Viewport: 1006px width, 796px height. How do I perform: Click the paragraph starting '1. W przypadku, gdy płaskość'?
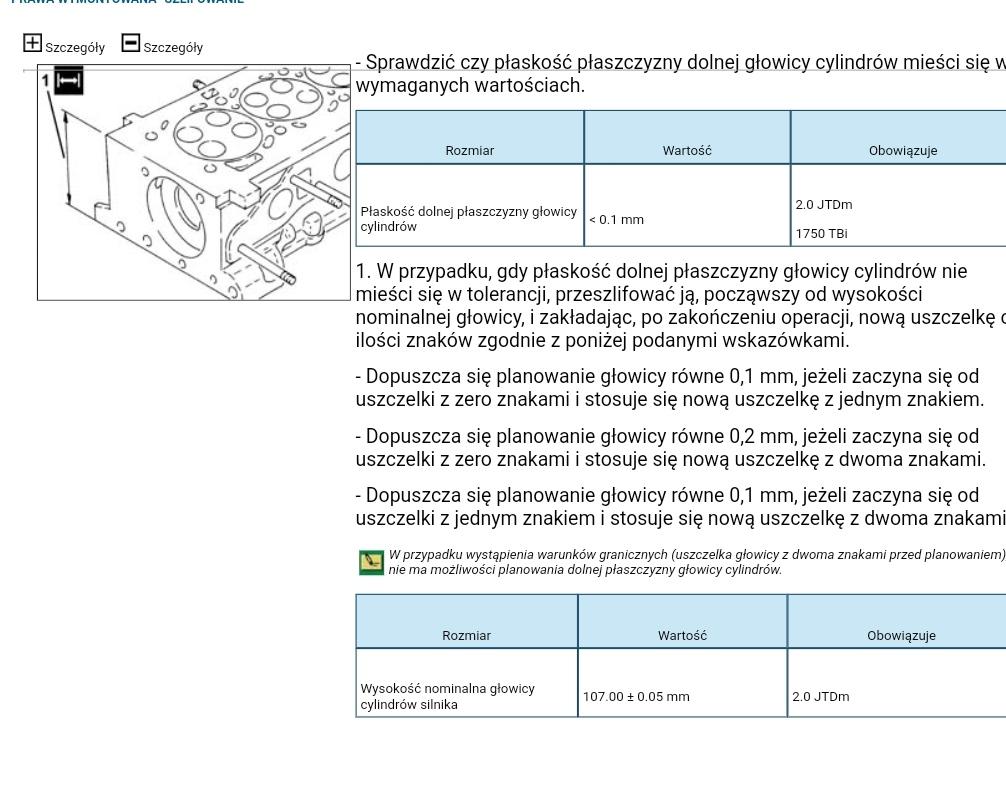click(681, 306)
